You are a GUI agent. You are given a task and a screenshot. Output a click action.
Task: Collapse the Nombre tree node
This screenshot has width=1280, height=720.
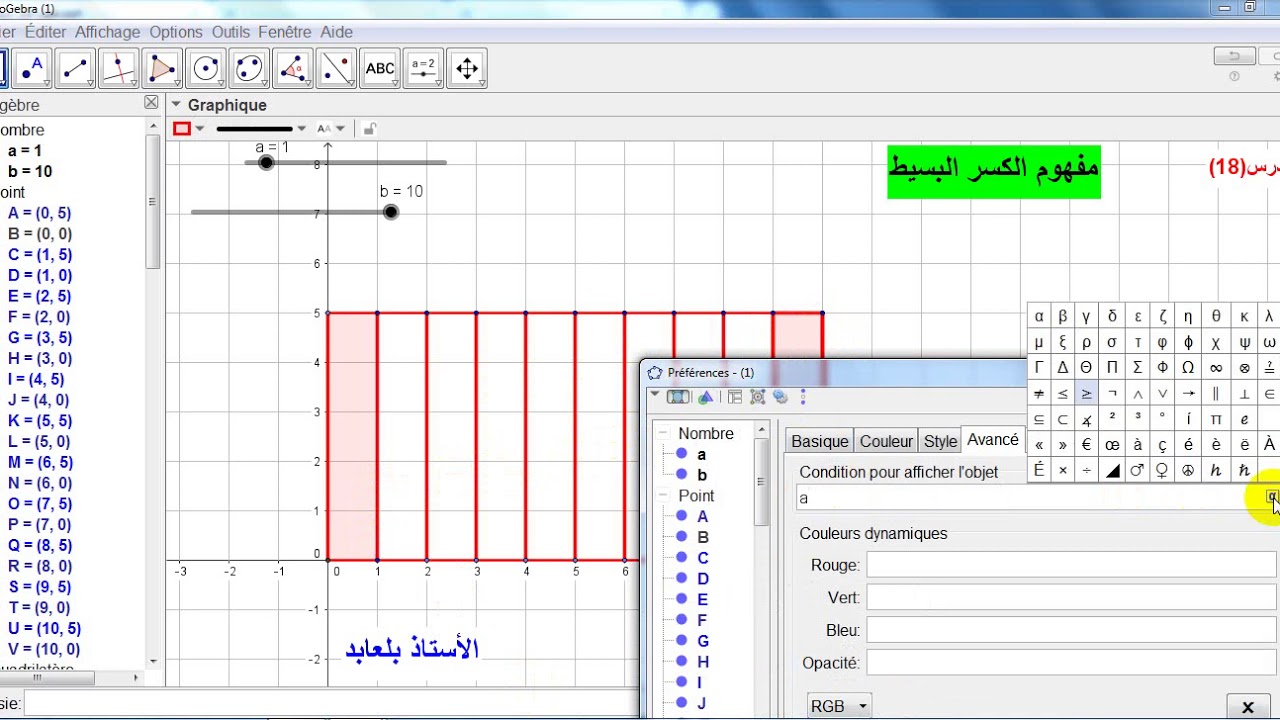[x=664, y=433]
